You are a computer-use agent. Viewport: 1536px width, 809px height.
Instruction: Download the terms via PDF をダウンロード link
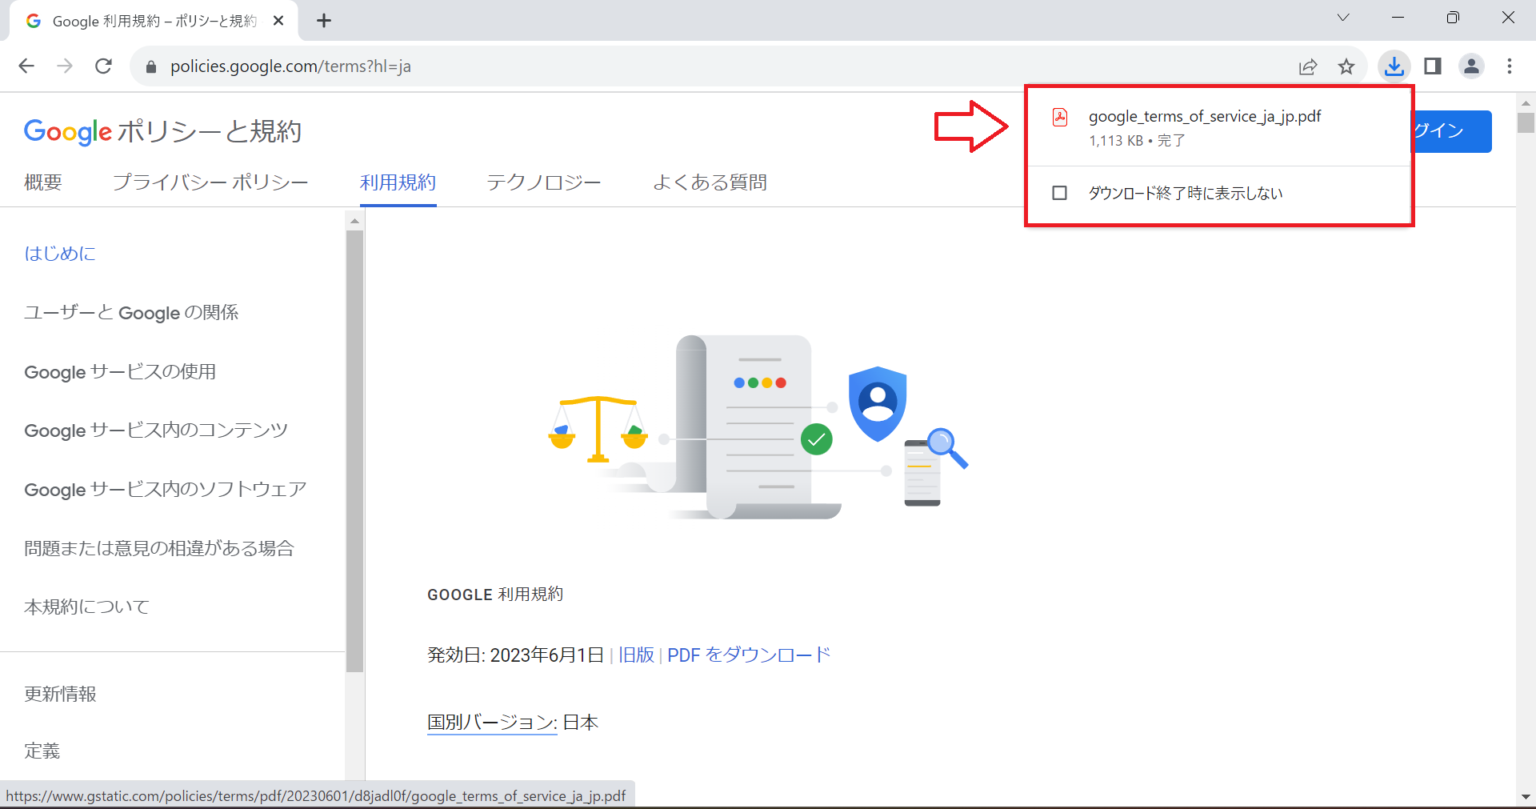point(748,654)
